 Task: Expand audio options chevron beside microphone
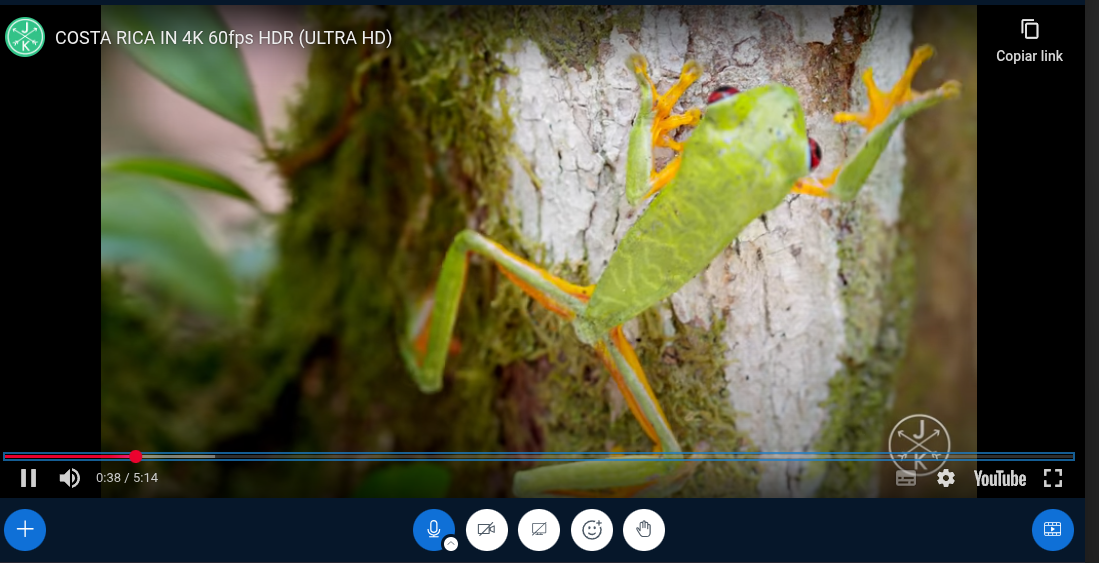click(451, 544)
